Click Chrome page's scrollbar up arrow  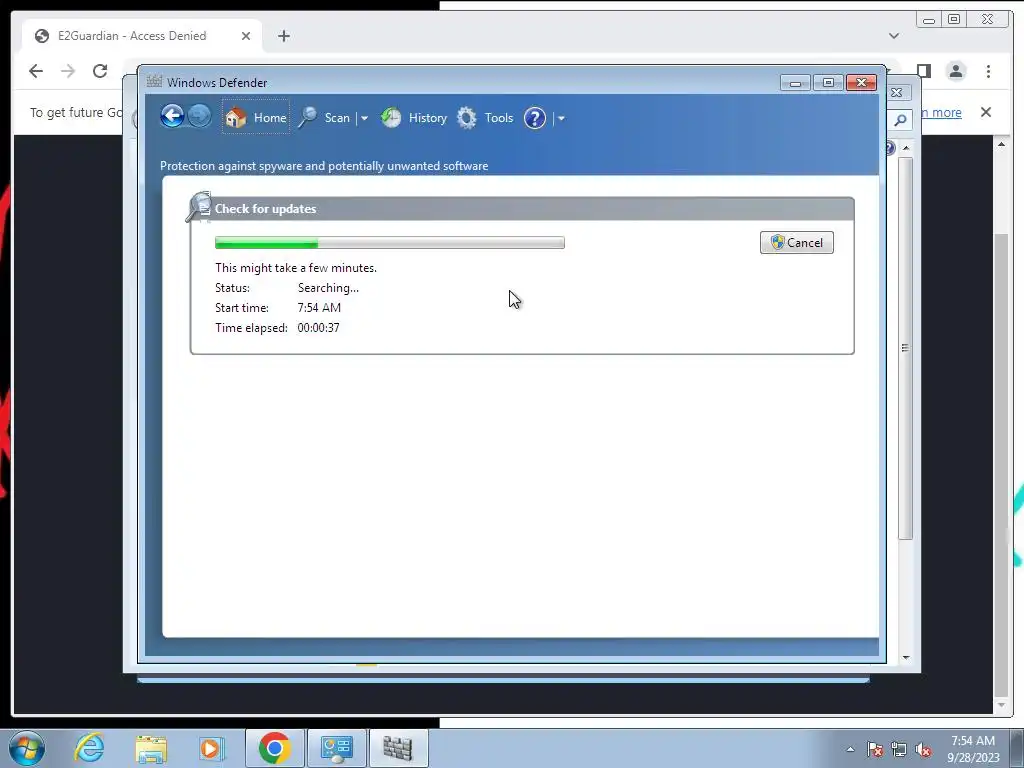1001,144
